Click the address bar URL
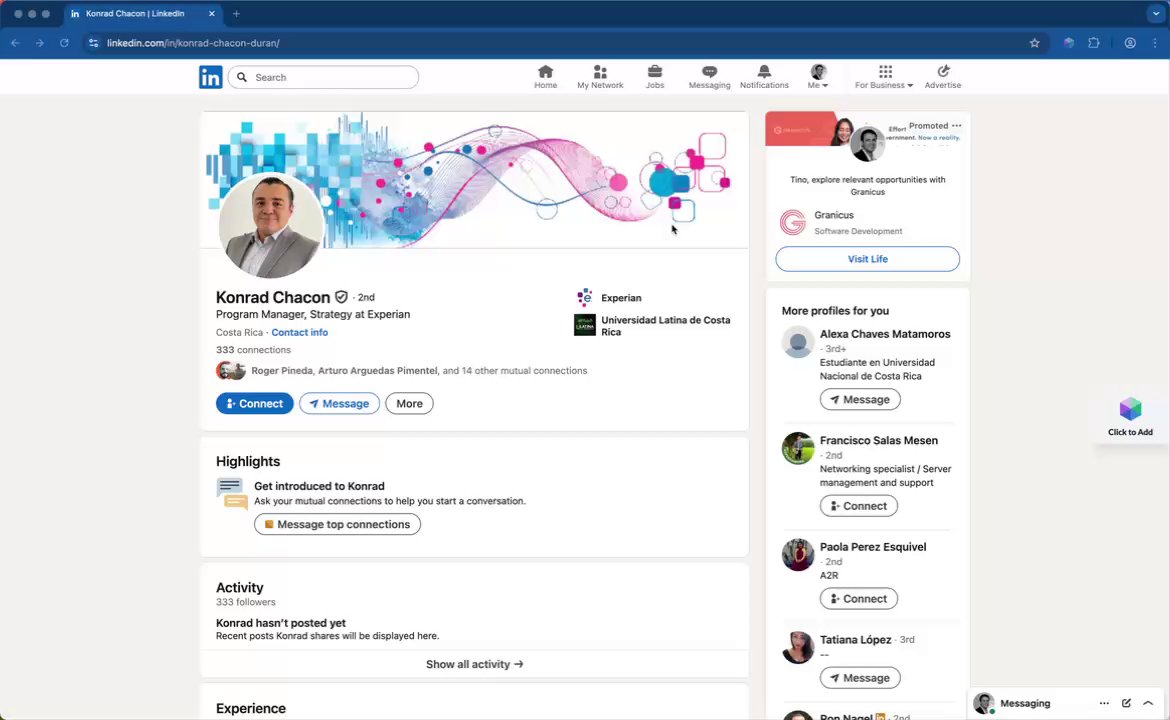The image size is (1170, 720). pyautogui.click(x=193, y=43)
